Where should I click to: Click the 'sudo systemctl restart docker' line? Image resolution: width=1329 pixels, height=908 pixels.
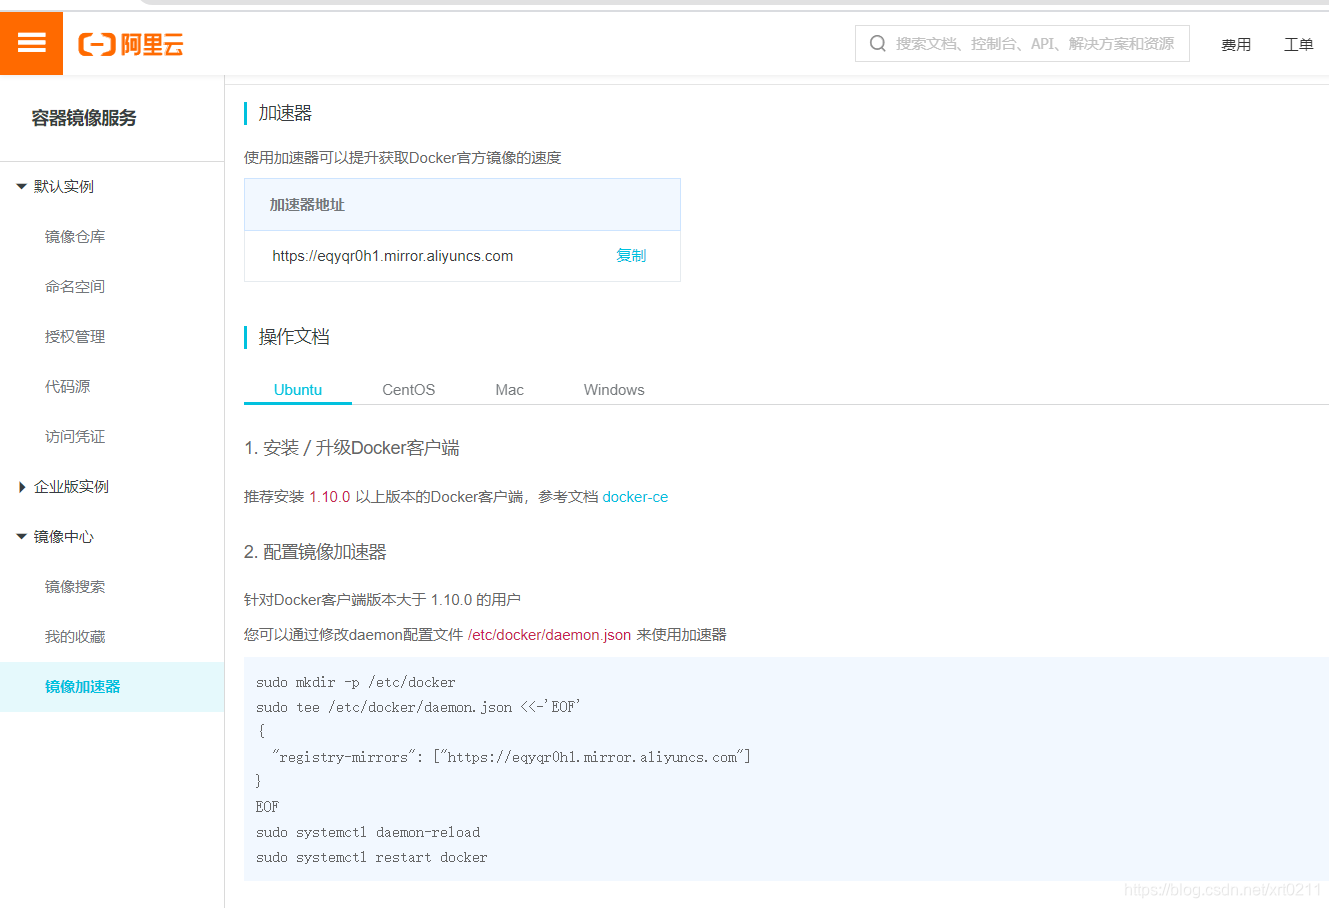(371, 857)
